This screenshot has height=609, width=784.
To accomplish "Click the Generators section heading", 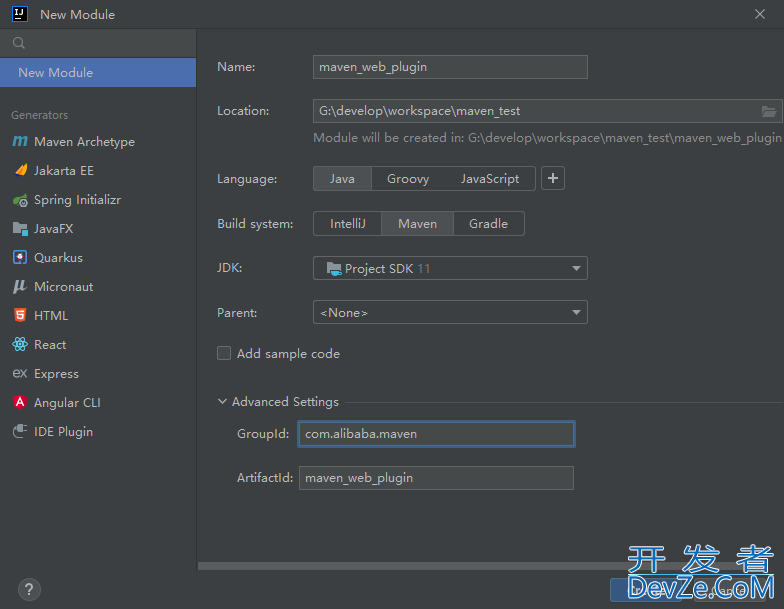I will 40,115.
